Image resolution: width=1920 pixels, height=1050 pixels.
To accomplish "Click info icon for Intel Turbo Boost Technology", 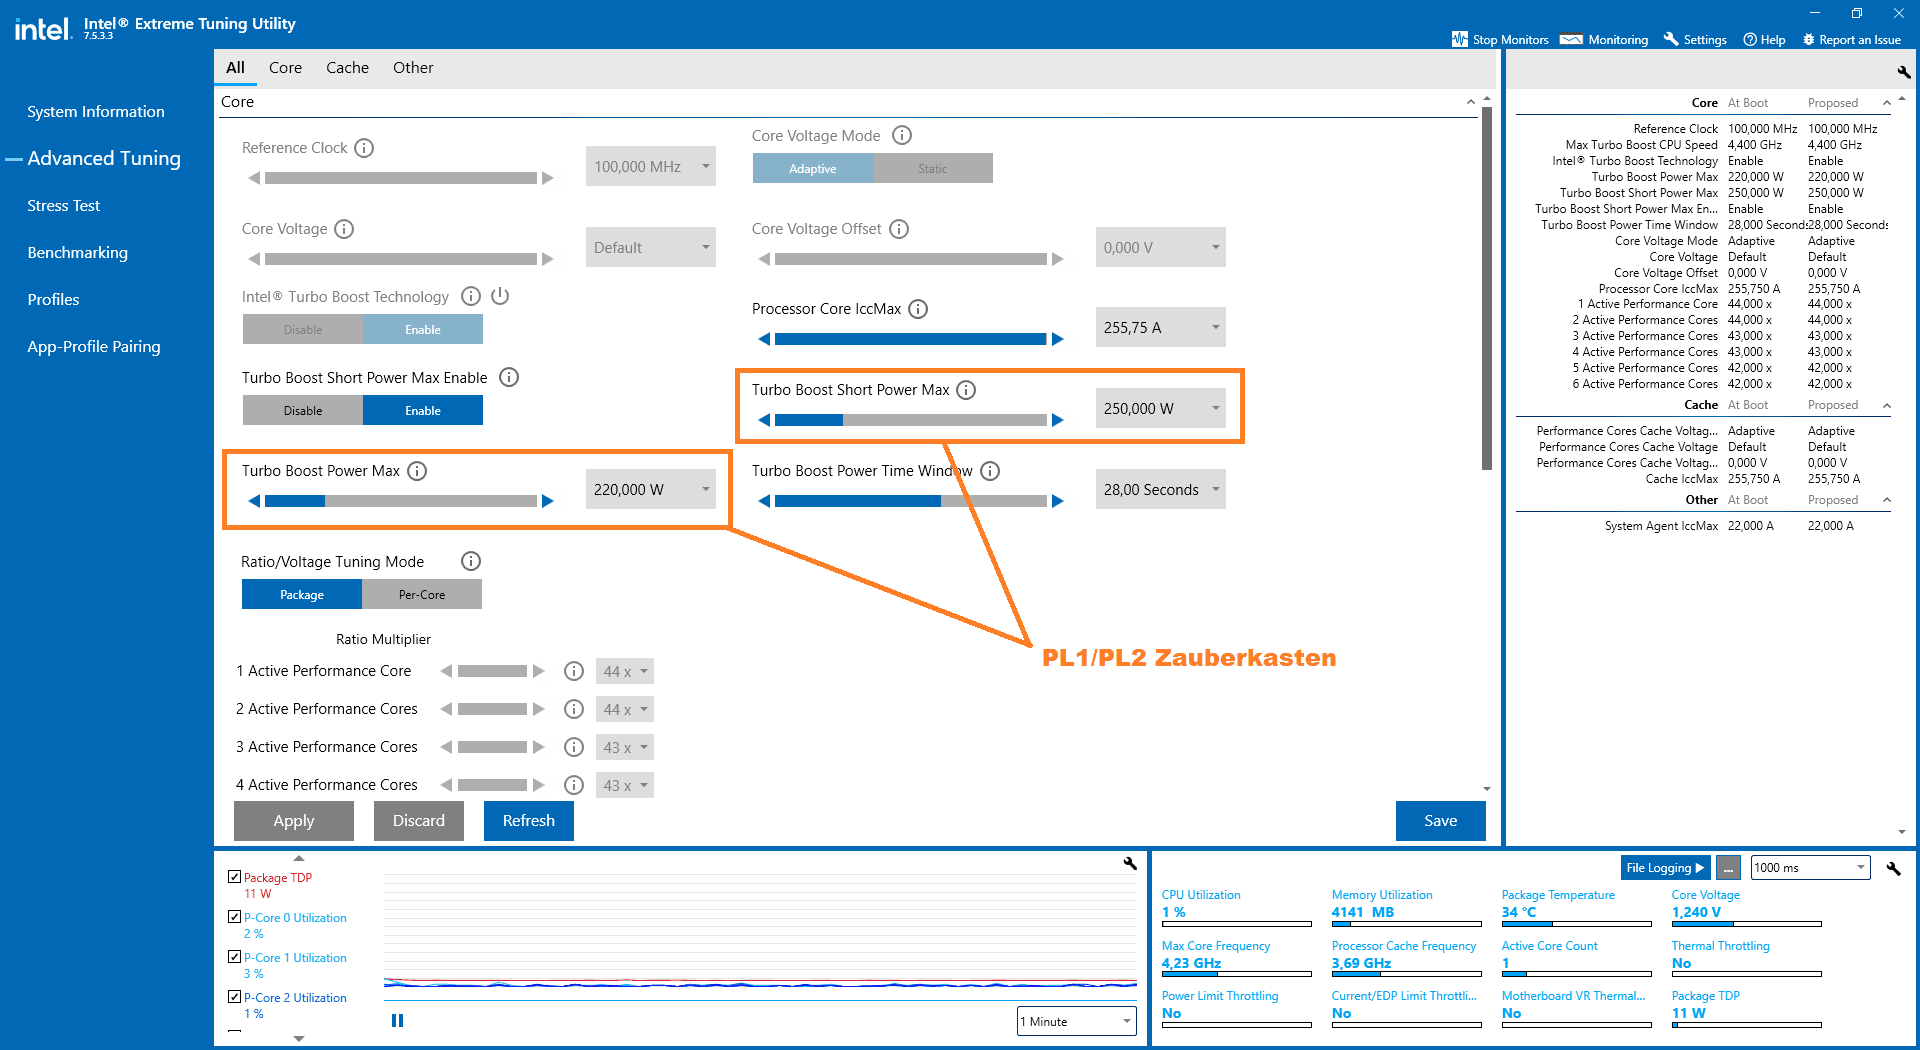I will 470,296.
